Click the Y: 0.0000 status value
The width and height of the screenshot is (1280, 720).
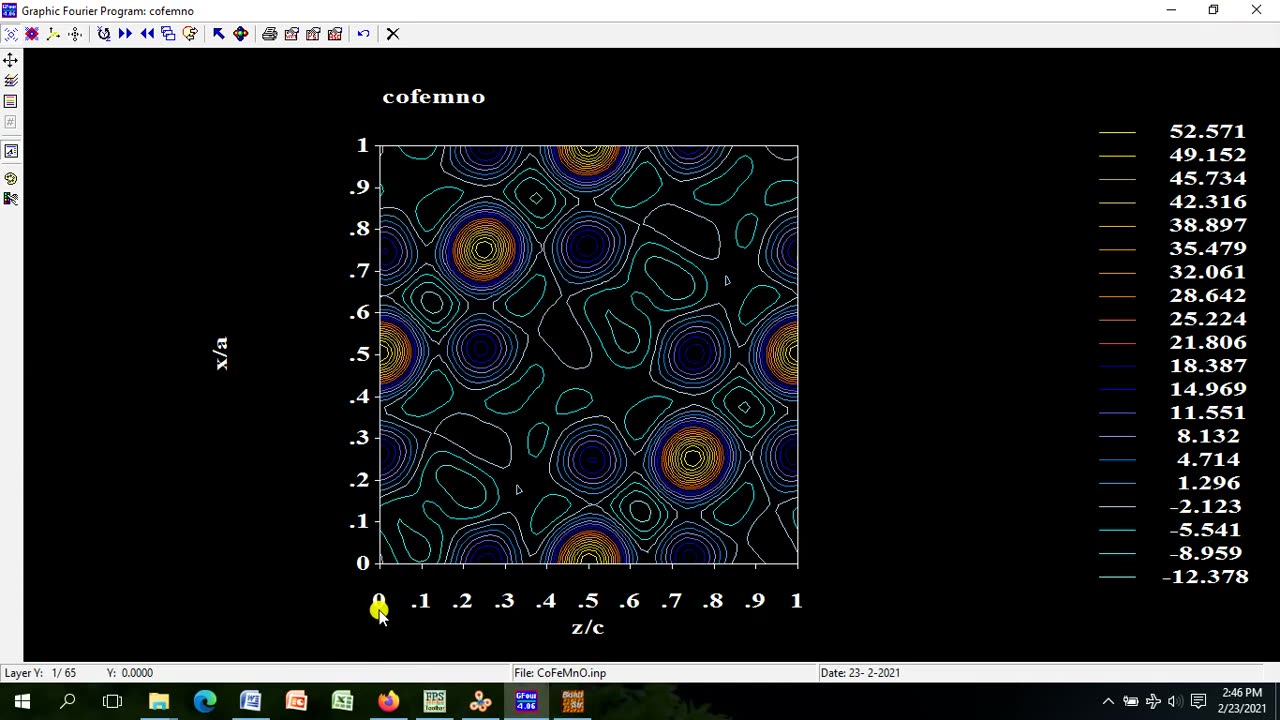click(130, 673)
